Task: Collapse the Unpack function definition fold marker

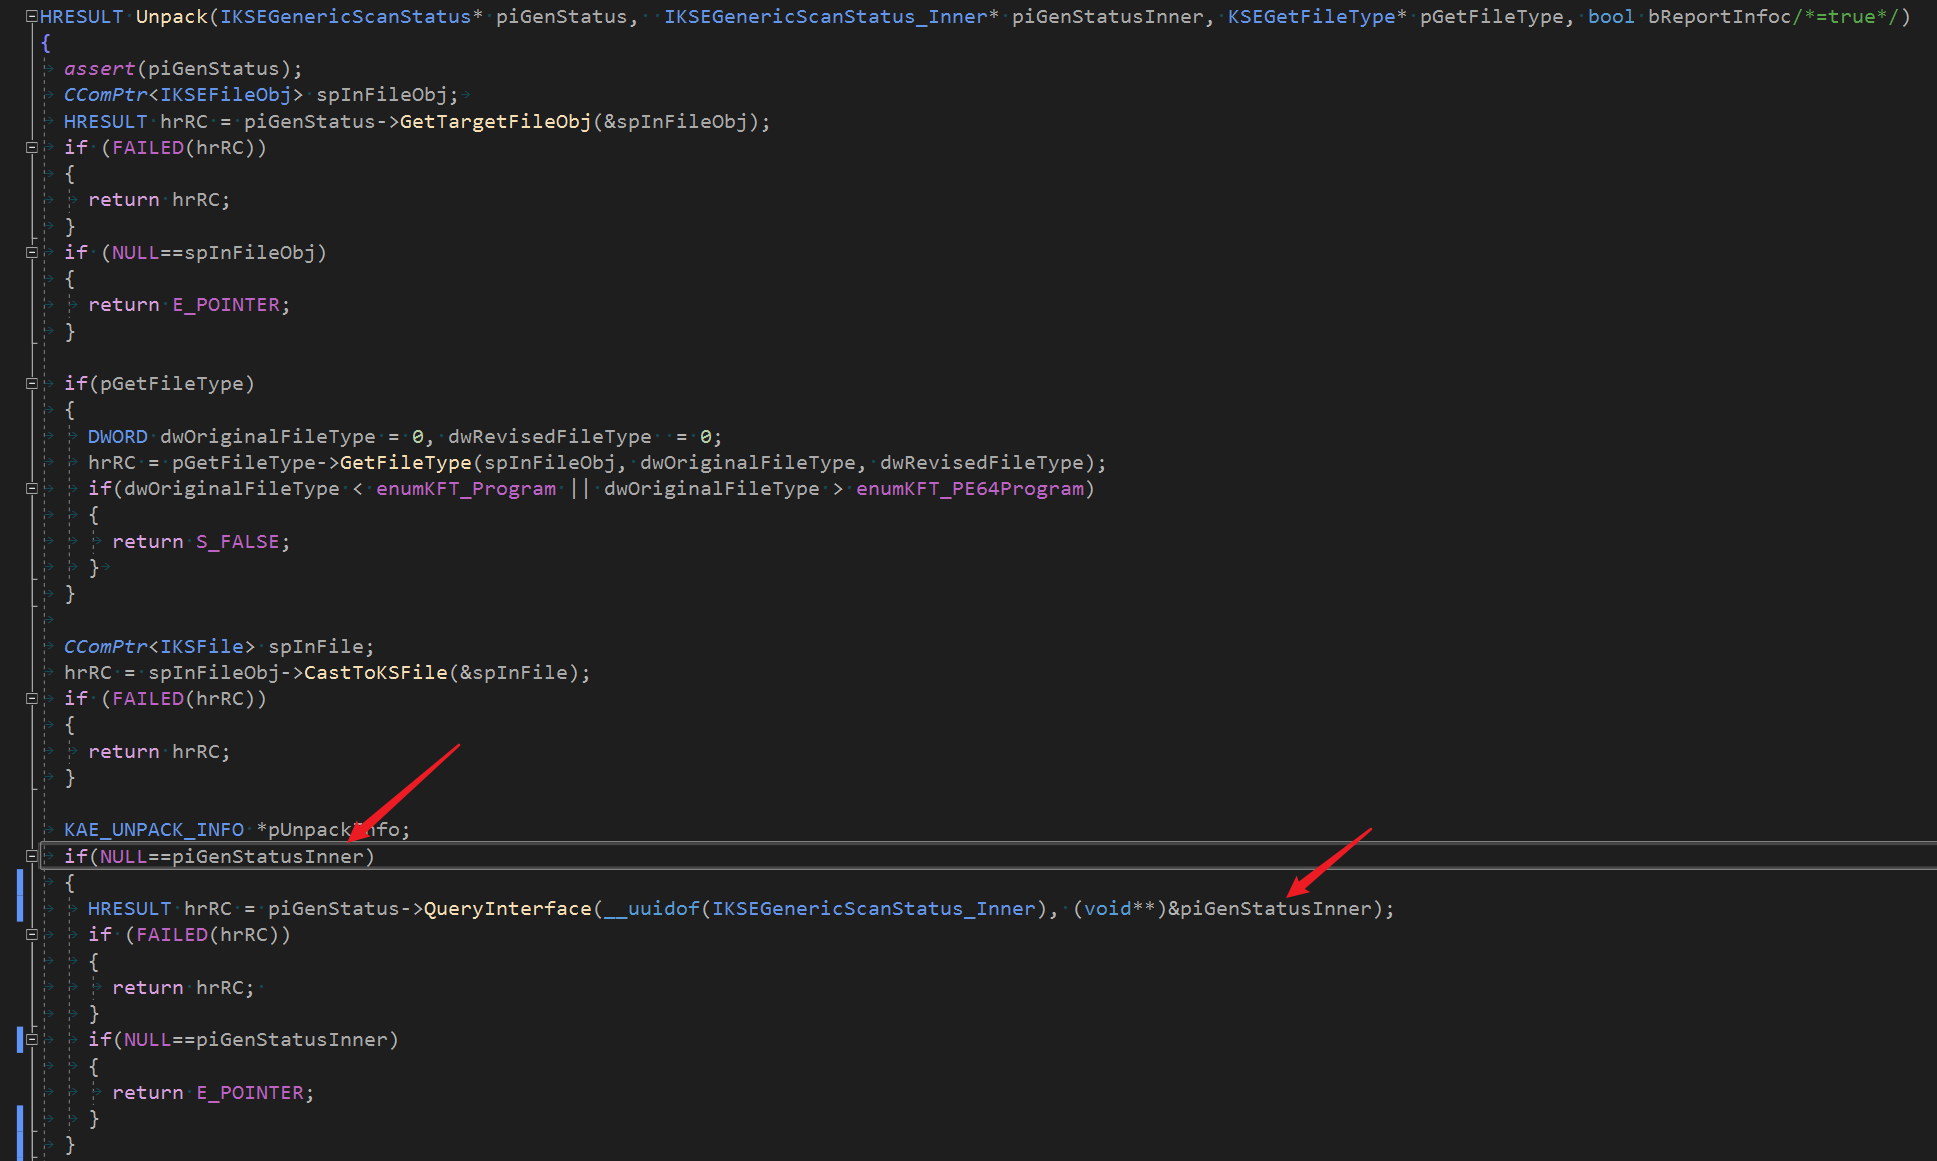Action: (x=32, y=17)
